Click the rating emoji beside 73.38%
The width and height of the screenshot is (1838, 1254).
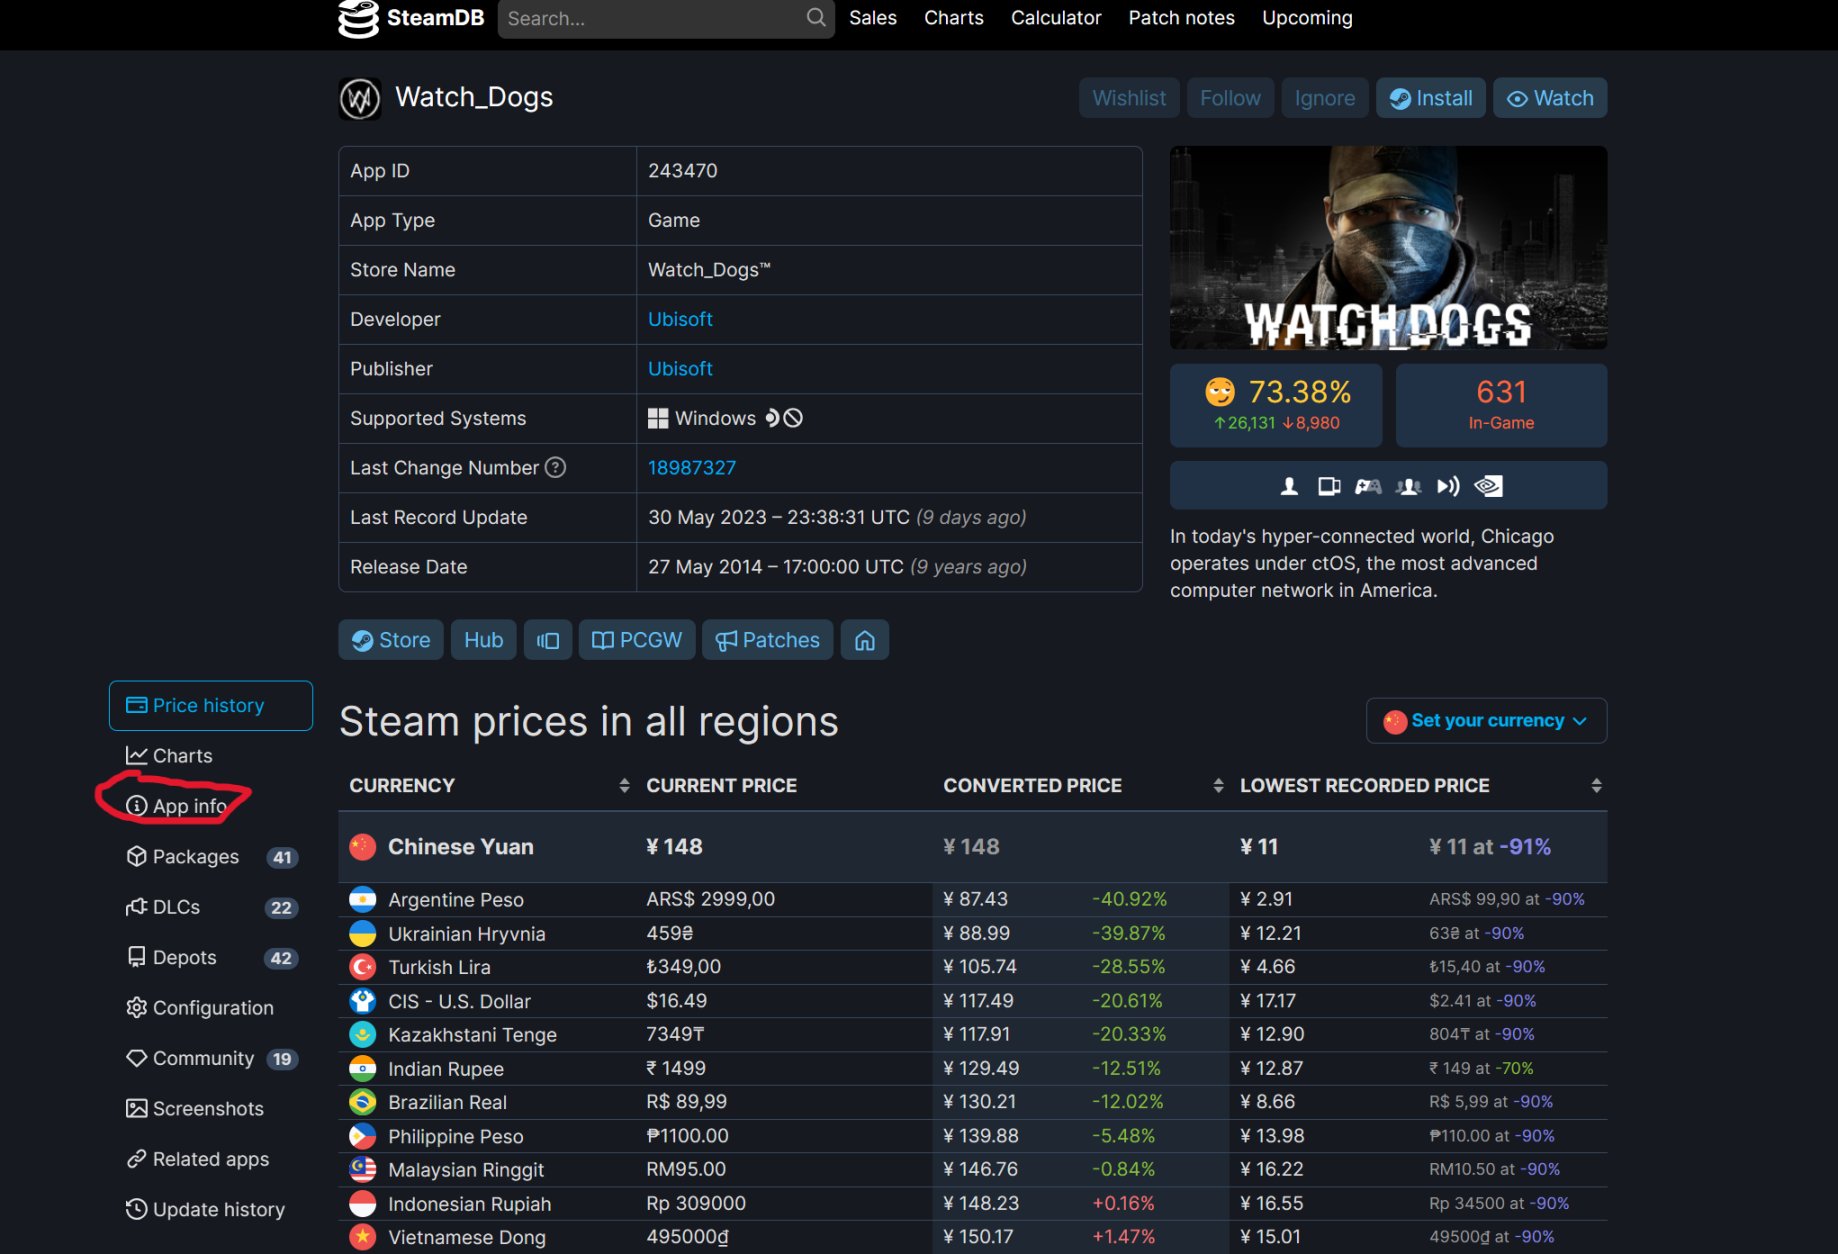pos(1220,392)
